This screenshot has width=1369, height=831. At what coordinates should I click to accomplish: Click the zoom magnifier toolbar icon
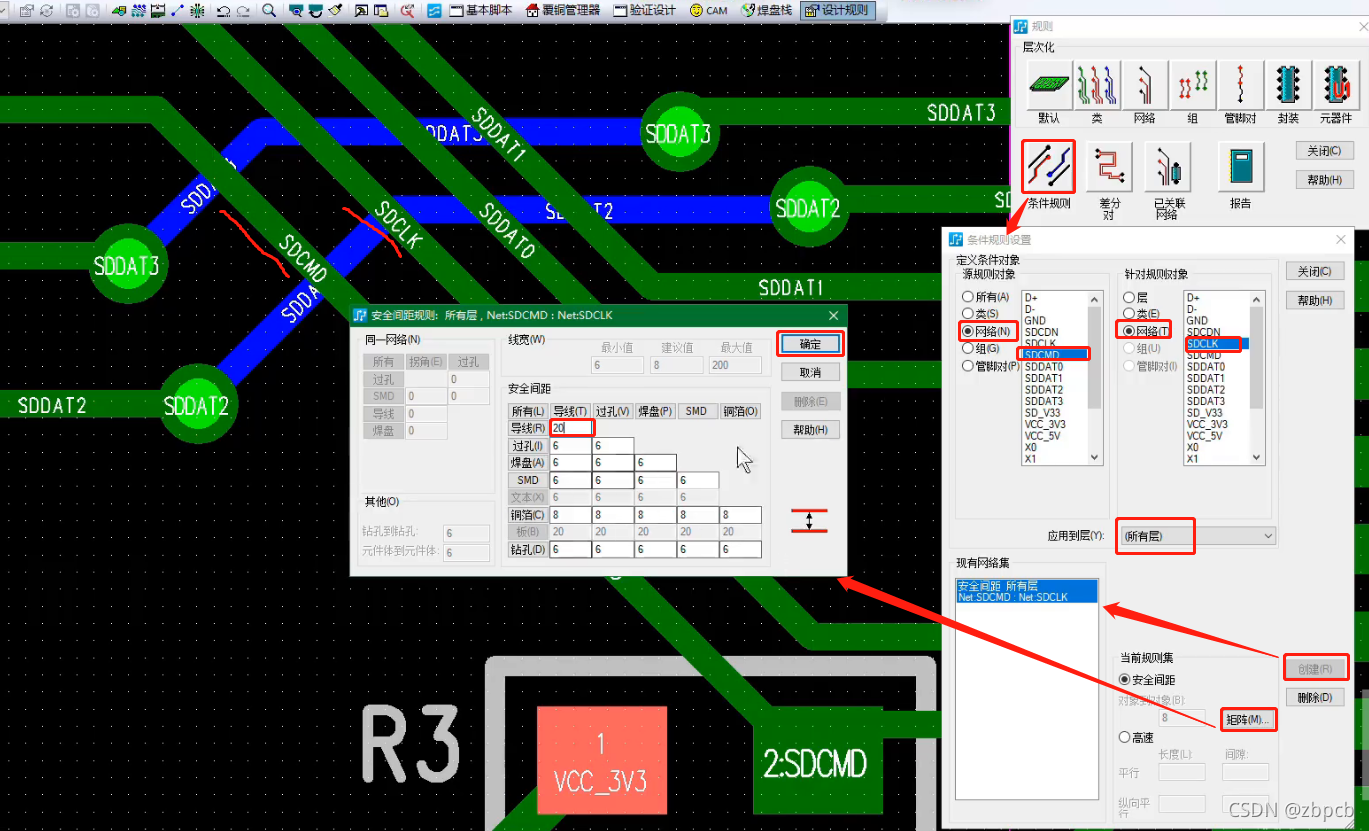click(x=269, y=11)
